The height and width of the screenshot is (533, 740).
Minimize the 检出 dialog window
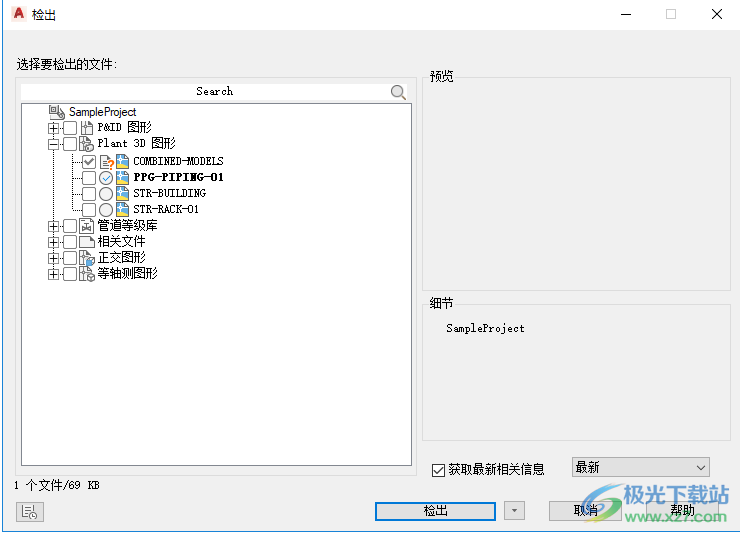626,14
